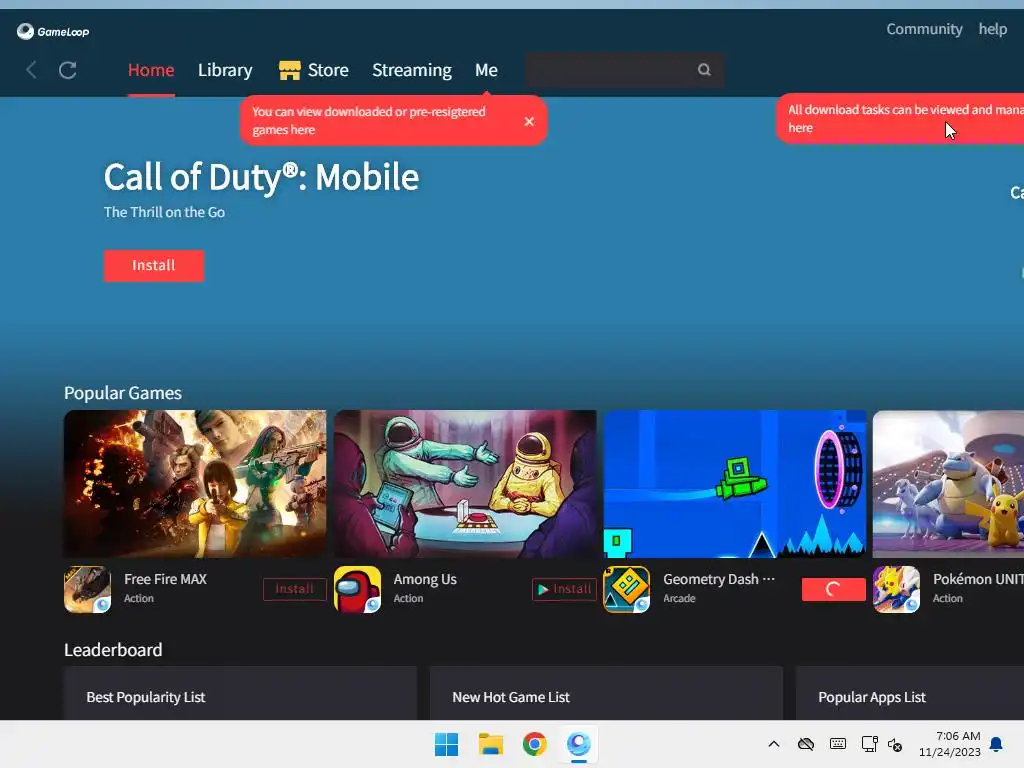
Task: Open the Pokémon UNITE banner image
Action: click(x=948, y=484)
